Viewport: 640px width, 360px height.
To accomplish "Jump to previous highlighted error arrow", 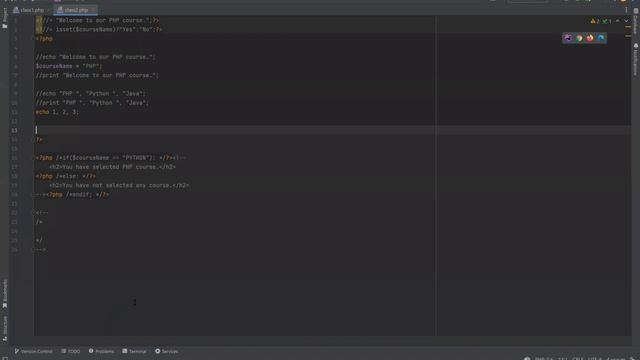I will [x=618, y=21].
